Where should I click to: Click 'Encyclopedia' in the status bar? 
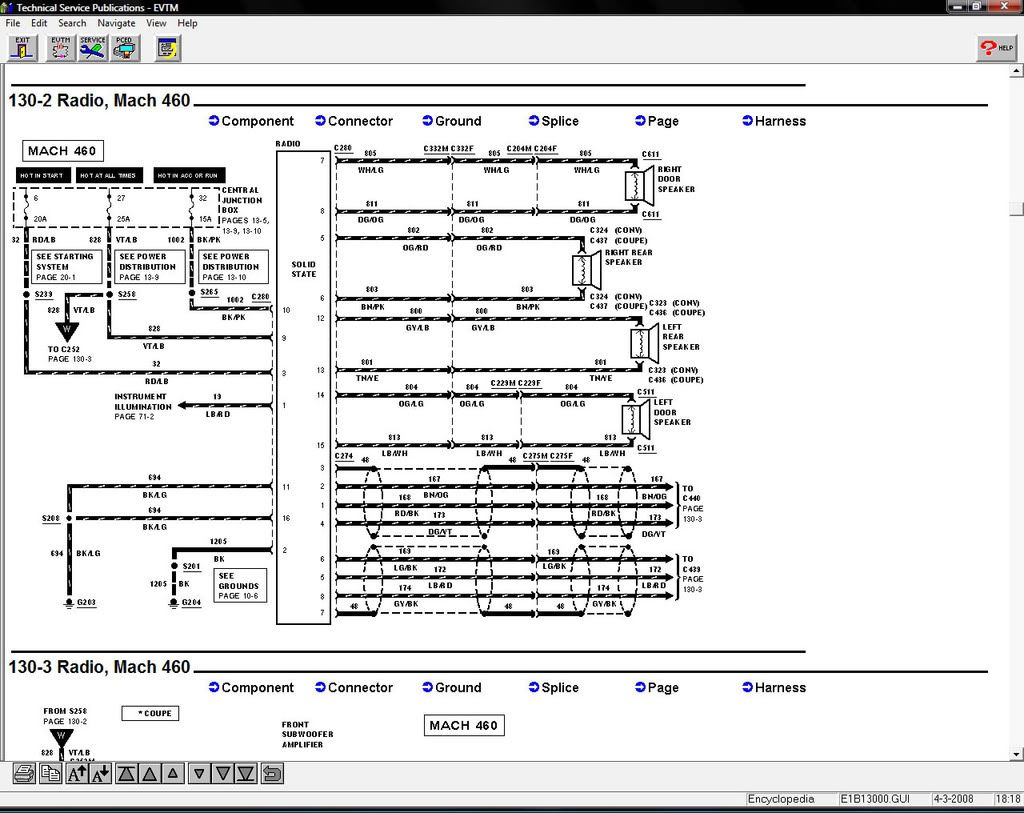click(780, 799)
